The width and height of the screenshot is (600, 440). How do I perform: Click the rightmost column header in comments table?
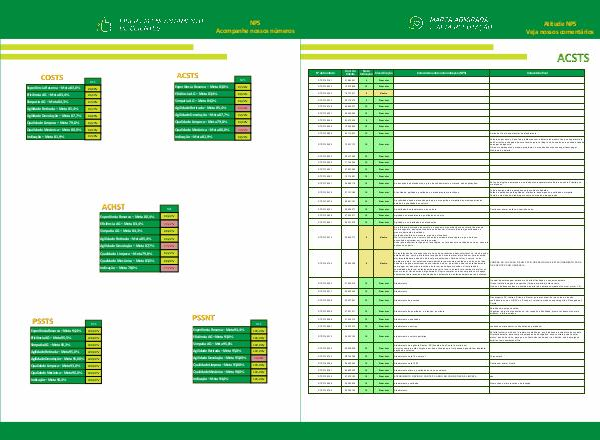click(x=537, y=73)
